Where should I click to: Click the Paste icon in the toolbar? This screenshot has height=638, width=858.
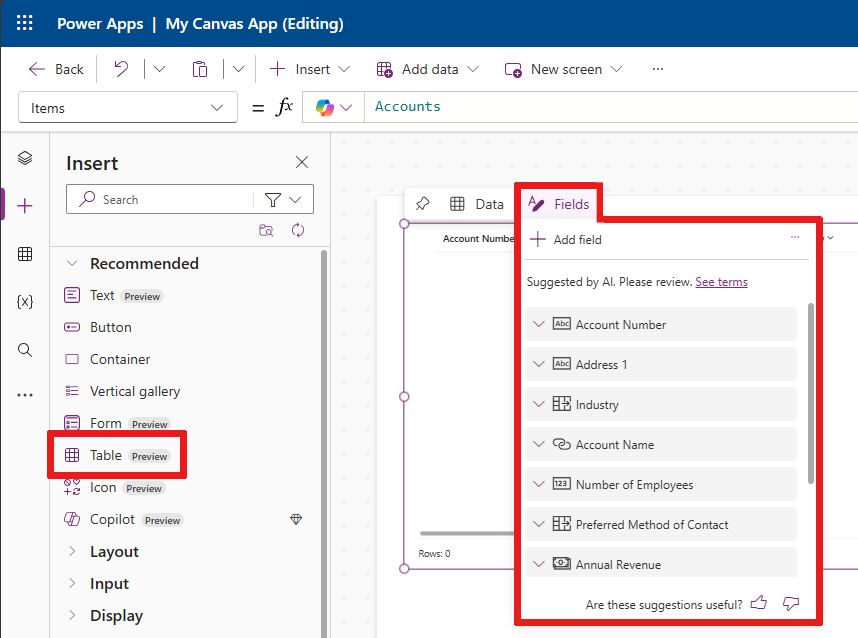(200, 68)
